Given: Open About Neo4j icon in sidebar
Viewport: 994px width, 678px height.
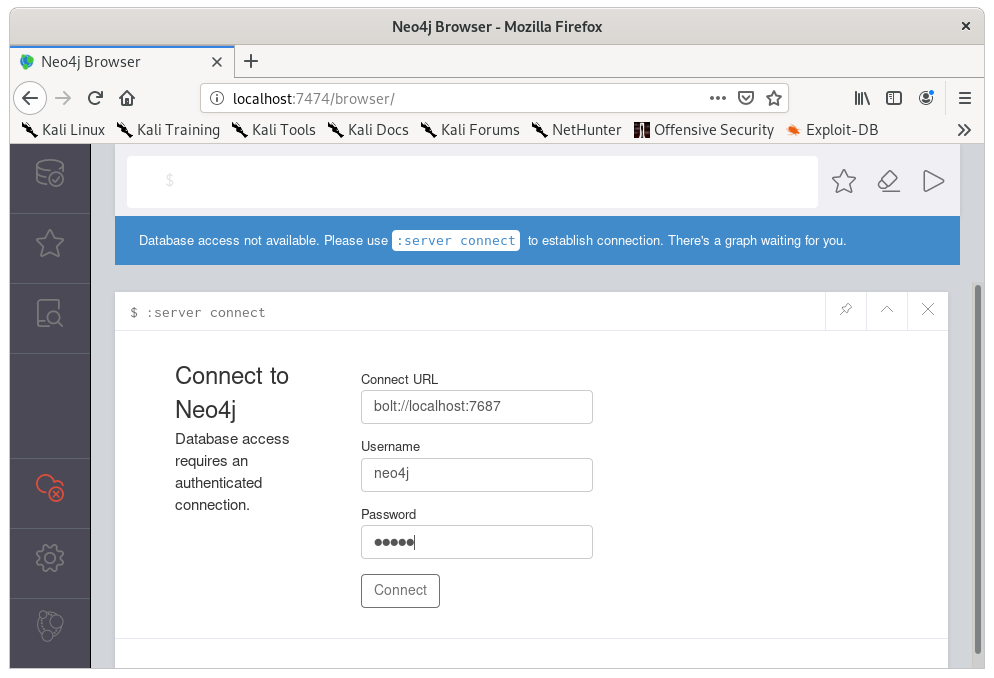Looking at the screenshot, I should (50, 626).
